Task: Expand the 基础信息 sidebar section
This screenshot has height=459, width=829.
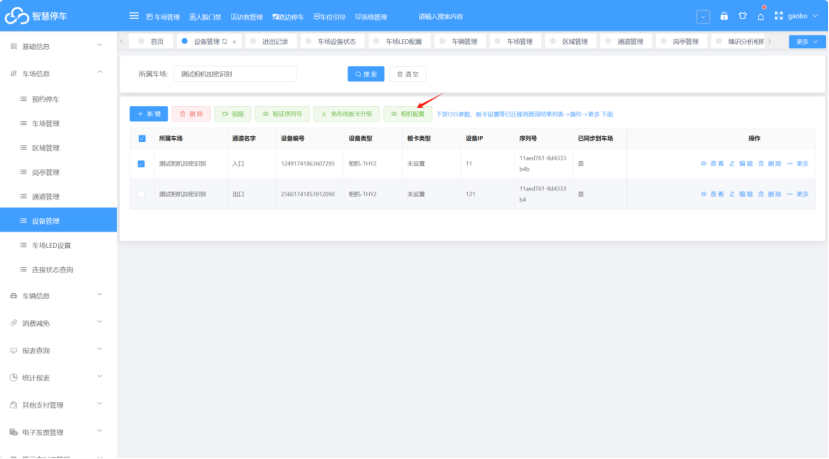Action: [x=58, y=46]
